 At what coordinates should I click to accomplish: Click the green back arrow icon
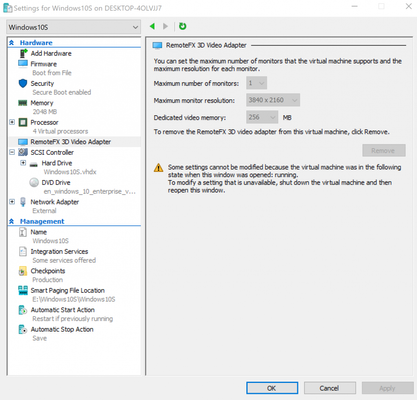152,26
